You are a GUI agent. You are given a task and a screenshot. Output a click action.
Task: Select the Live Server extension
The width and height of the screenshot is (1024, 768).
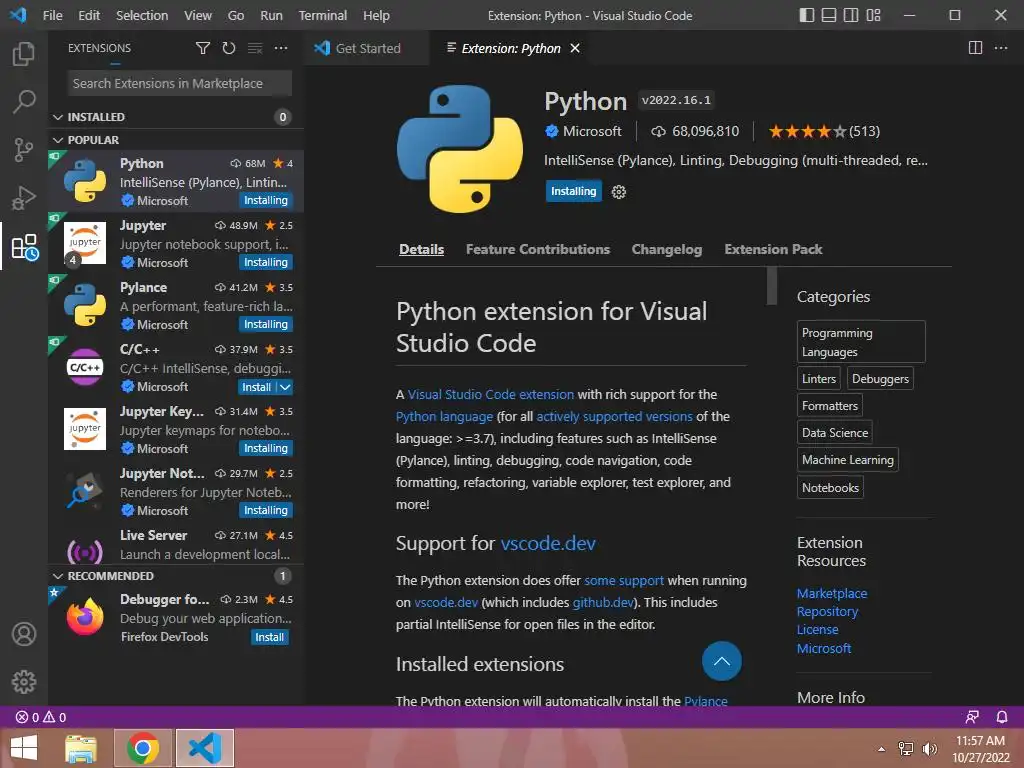[x=176, y=545]
